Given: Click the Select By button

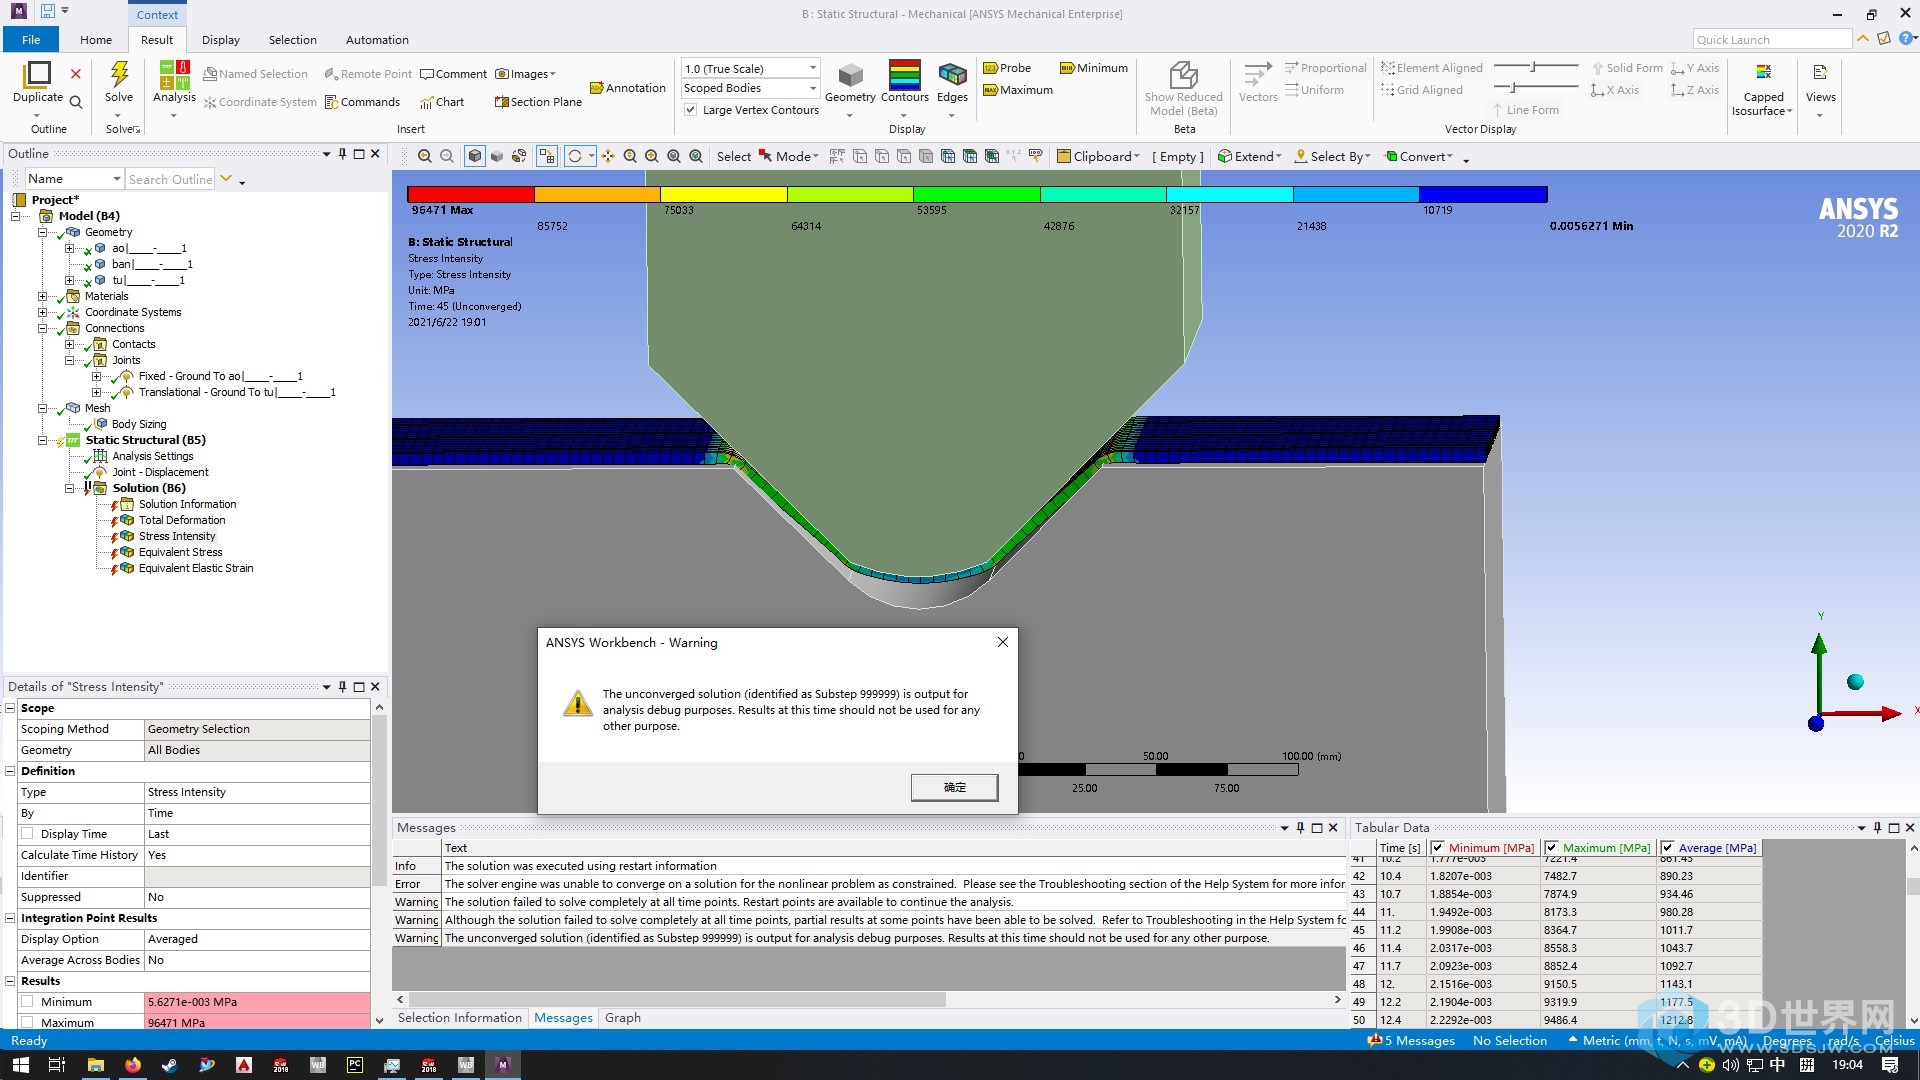Looking at the screenshot, I should pyautogui.click(x=1332, y=156).
